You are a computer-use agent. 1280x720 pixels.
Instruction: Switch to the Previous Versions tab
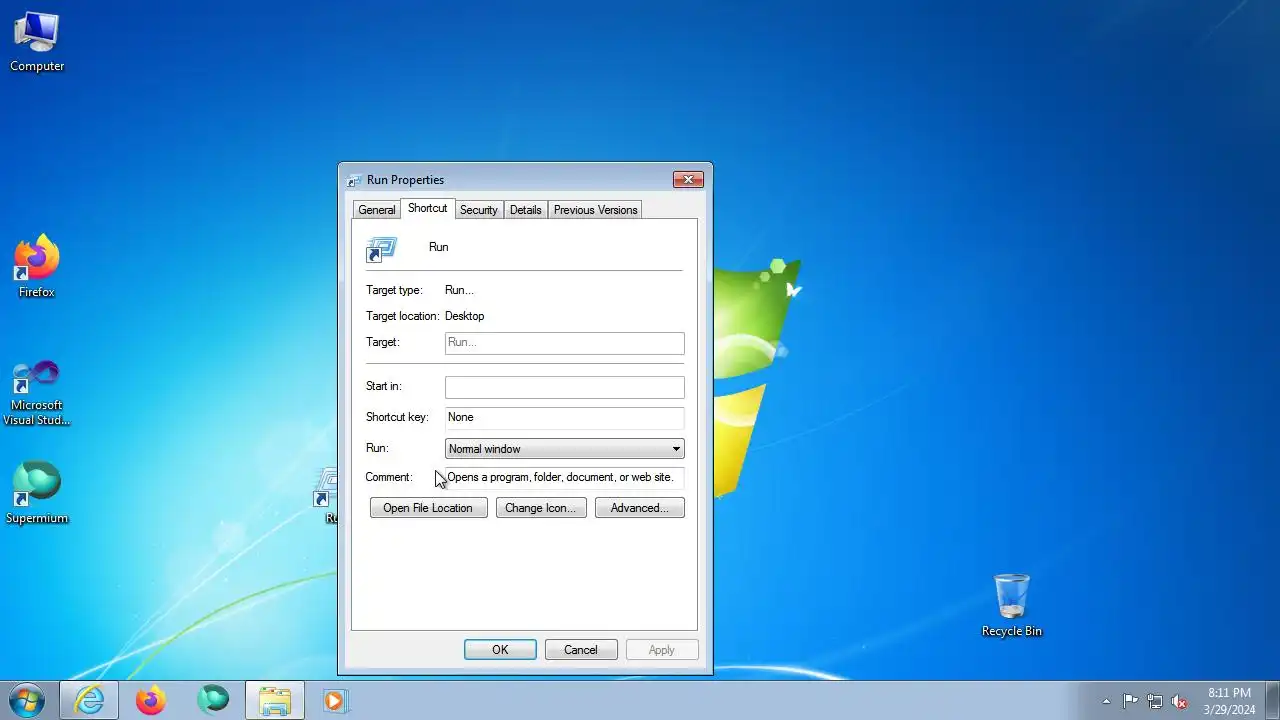point(595,210)
